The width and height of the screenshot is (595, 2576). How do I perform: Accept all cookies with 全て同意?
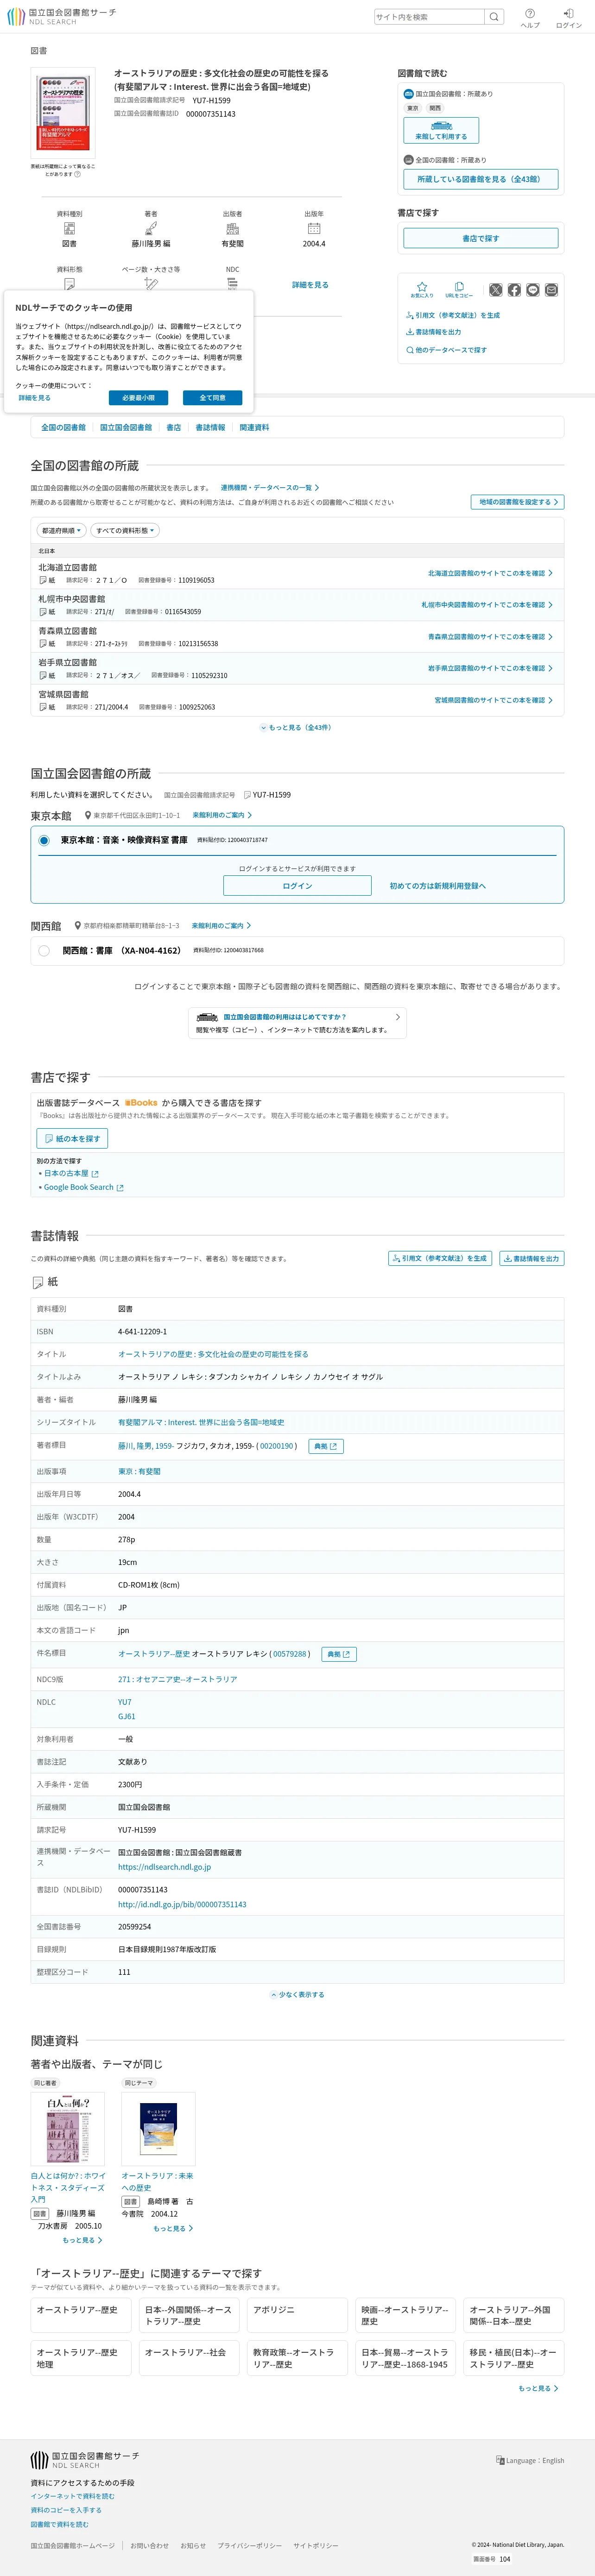[212, 398]
